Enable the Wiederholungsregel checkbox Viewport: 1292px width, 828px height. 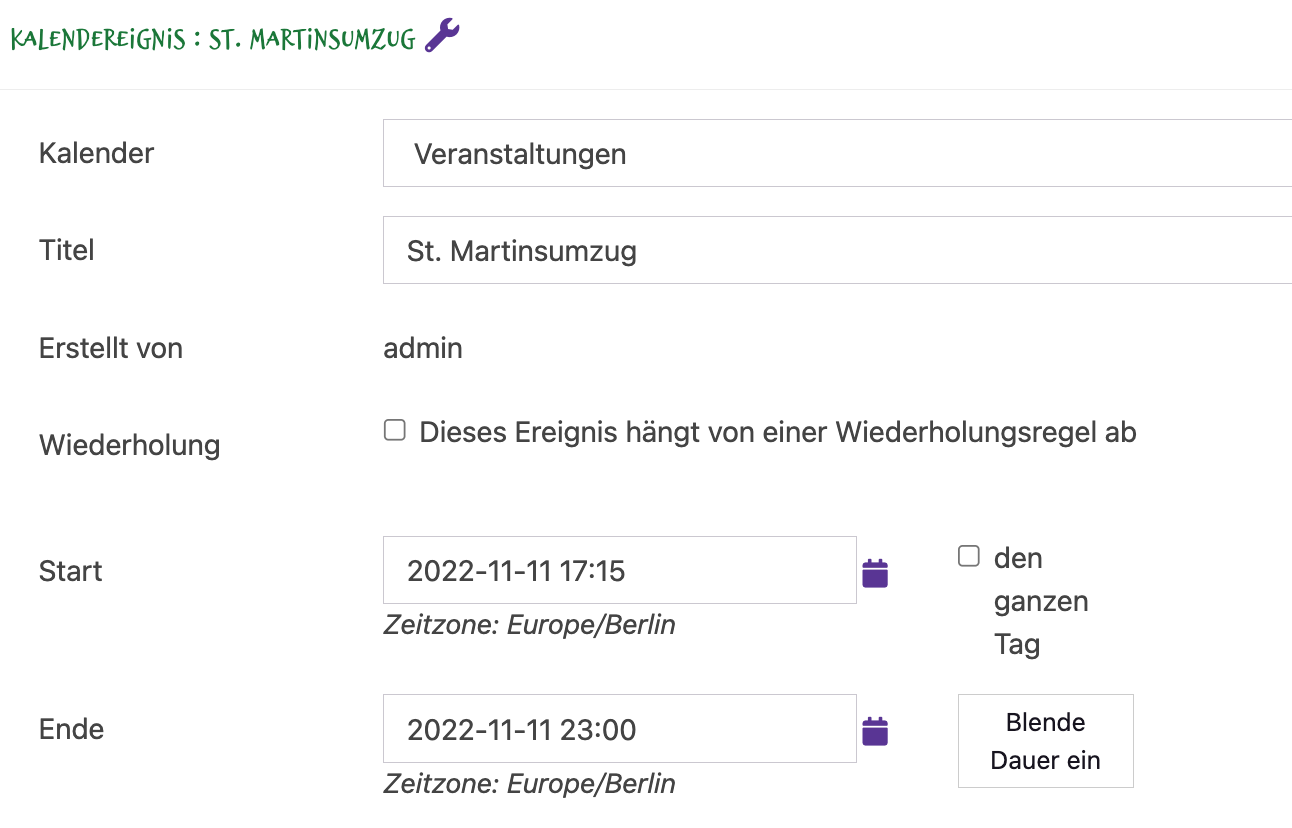[x=395, y=431]
